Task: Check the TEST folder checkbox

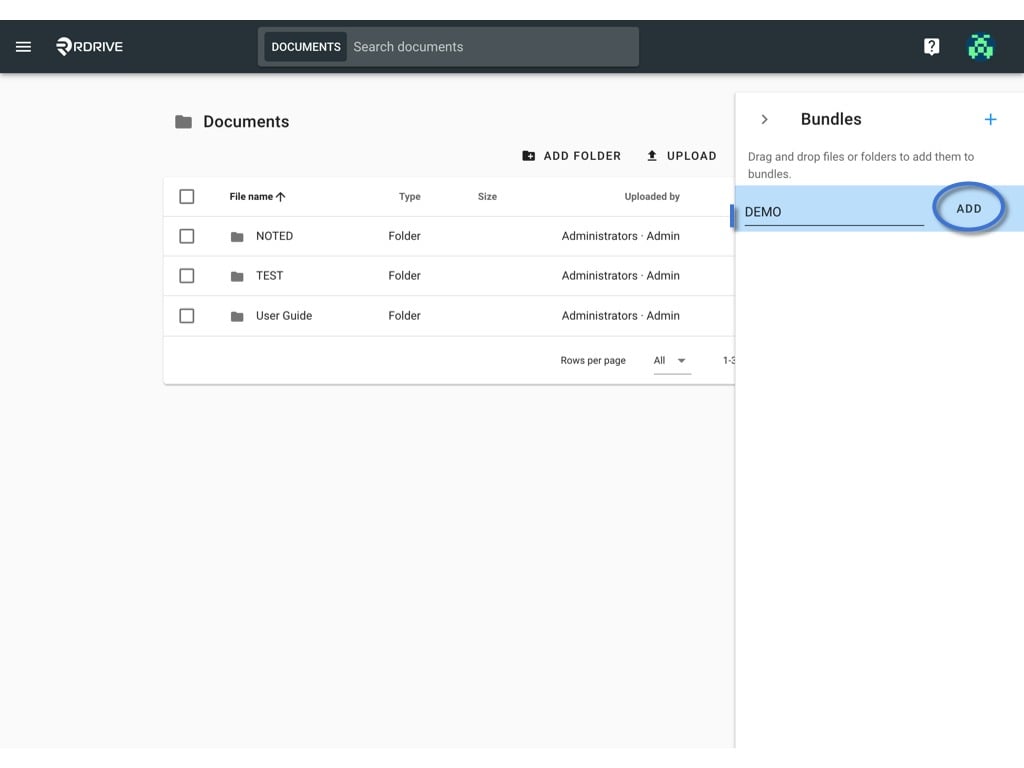Action: [187, 276]
